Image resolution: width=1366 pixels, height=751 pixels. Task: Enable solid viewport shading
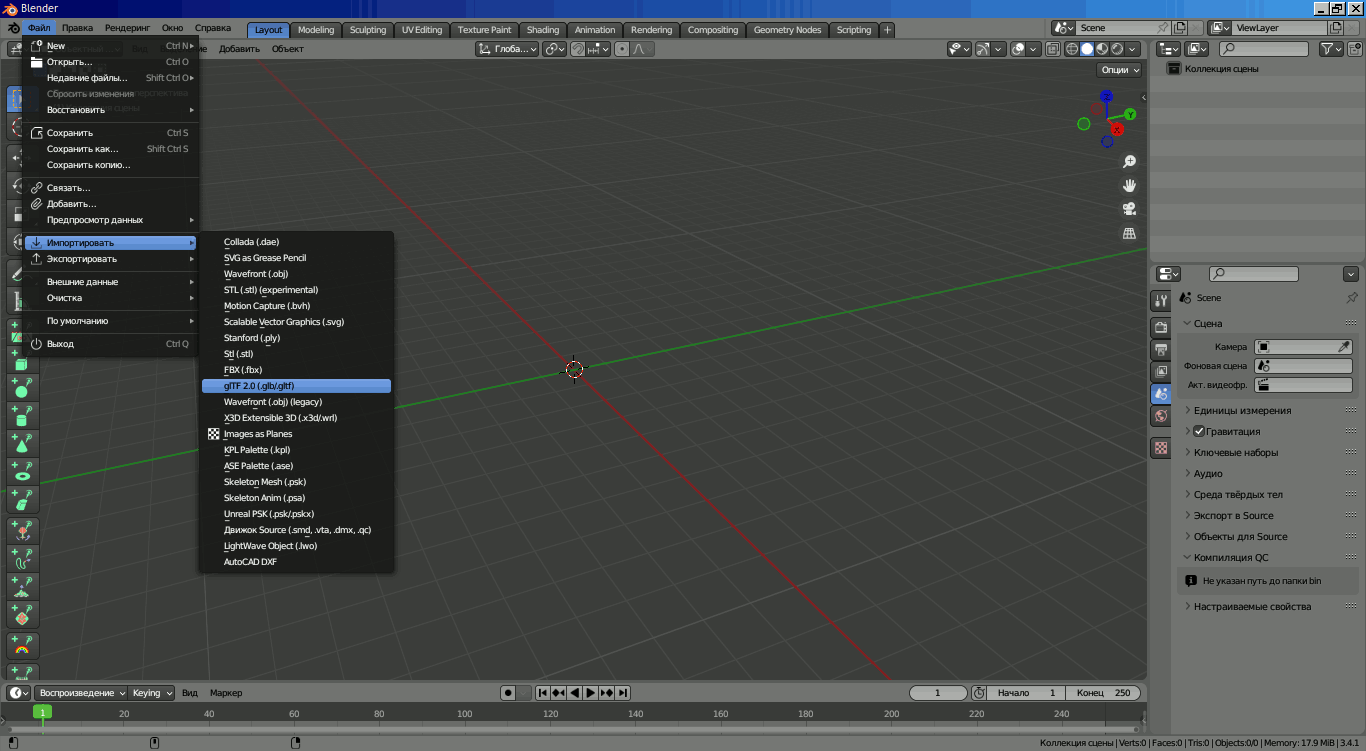coord(1087,49)
